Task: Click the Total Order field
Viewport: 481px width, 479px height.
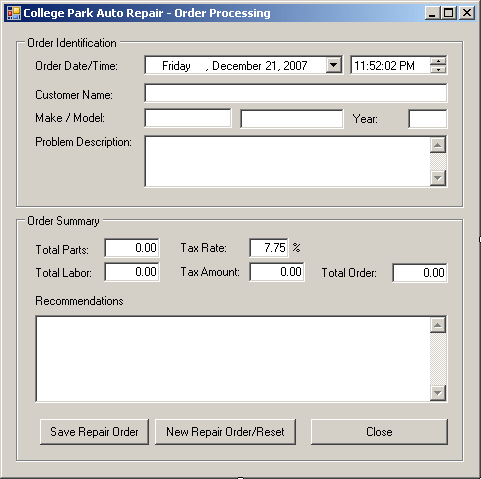Action: point(420,273)
